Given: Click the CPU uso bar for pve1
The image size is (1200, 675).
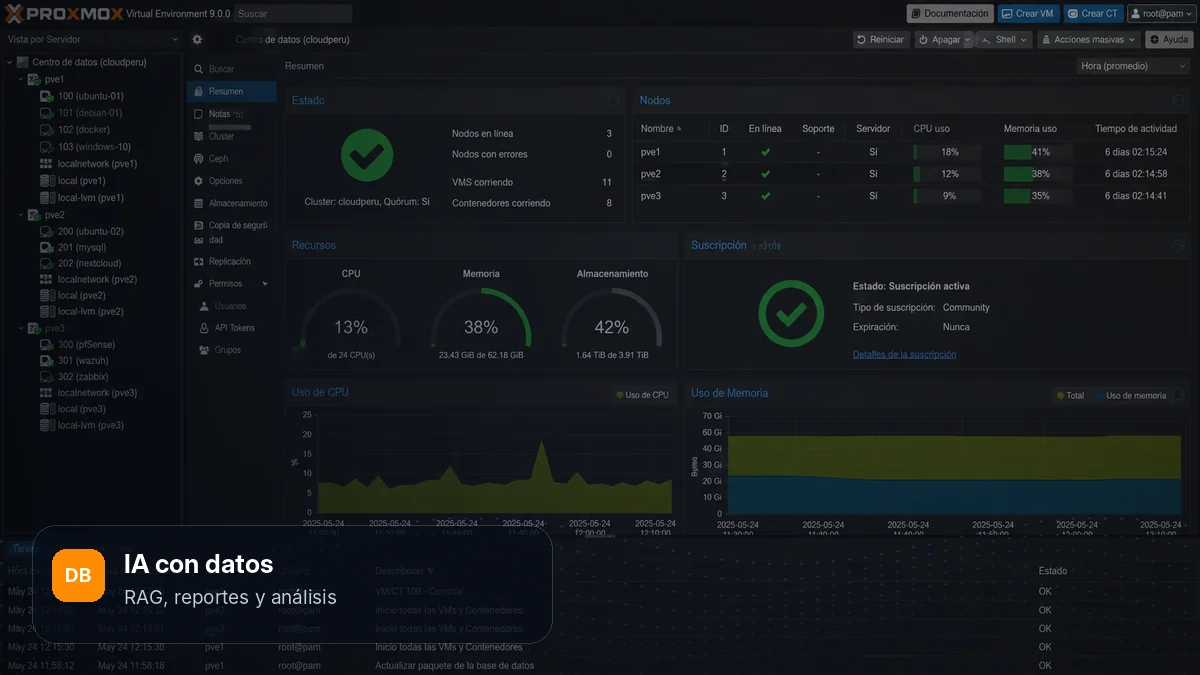Looking at the screenshot, I should point(946,152).
